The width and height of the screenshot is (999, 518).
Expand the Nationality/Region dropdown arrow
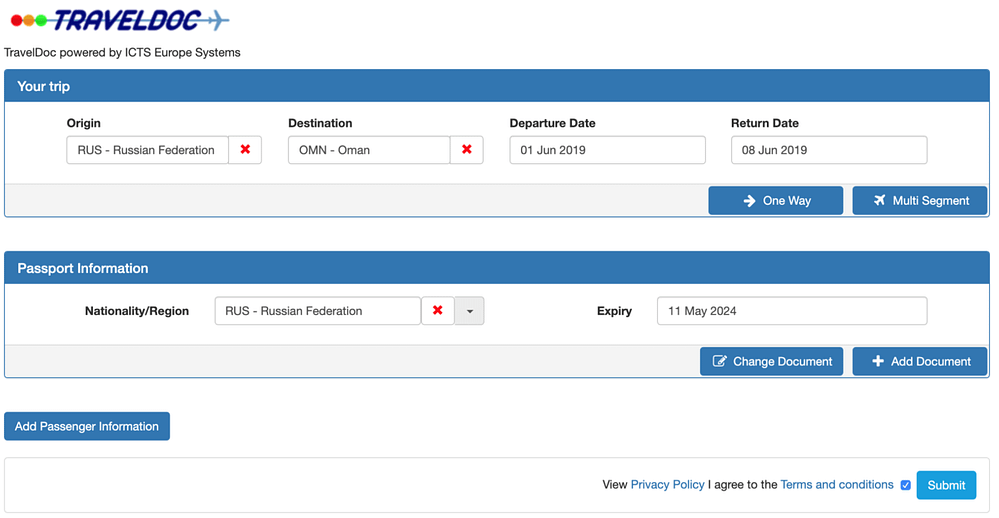pyautogui.click(x=469, y=311)
